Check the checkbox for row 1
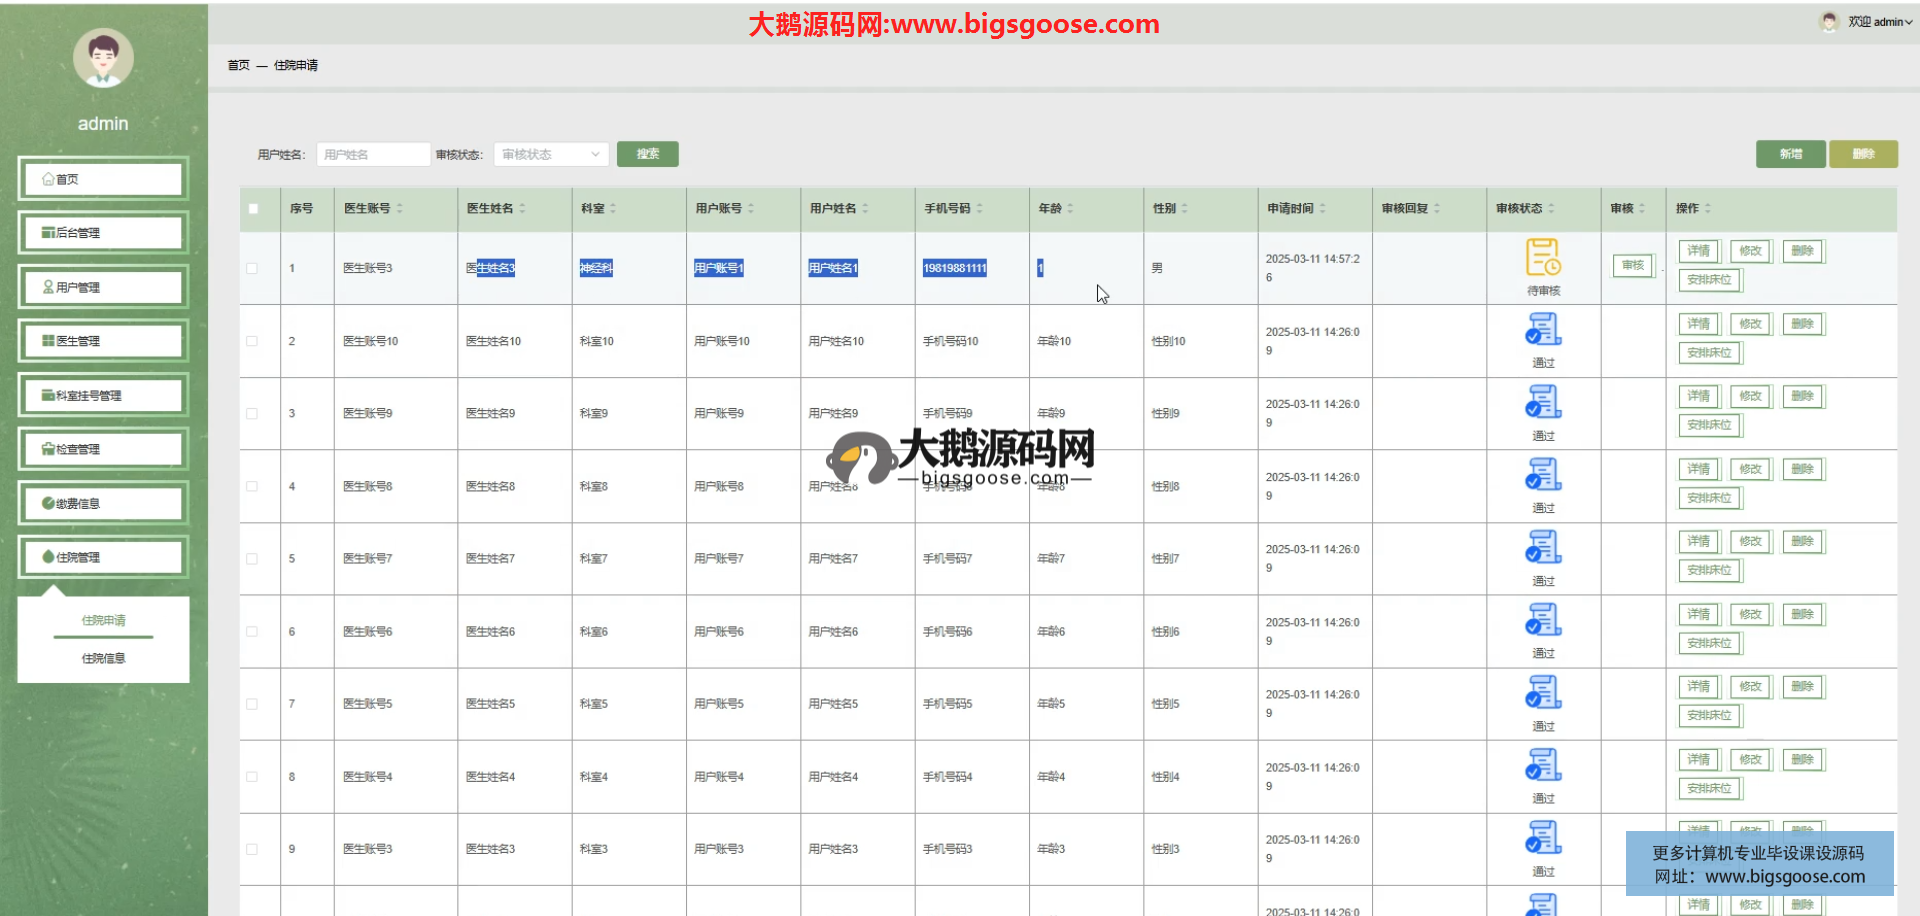The width and height of the screenshot is (1920, 916). point(252,268)
